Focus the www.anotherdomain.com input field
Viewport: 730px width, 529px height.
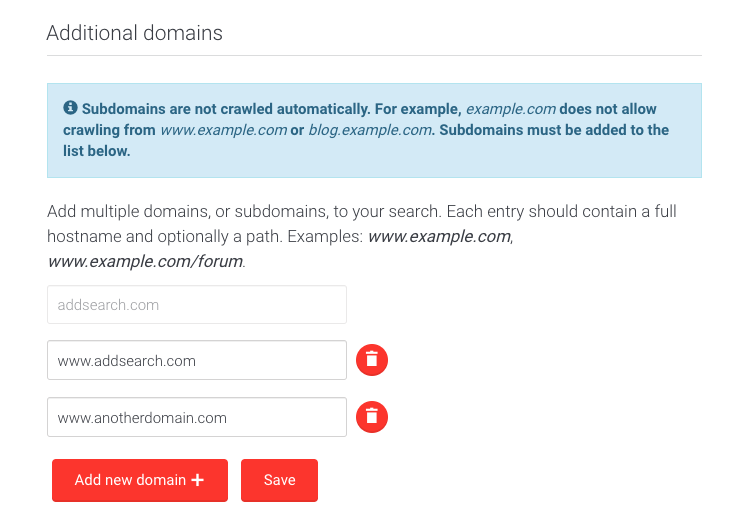pos(196,417)
